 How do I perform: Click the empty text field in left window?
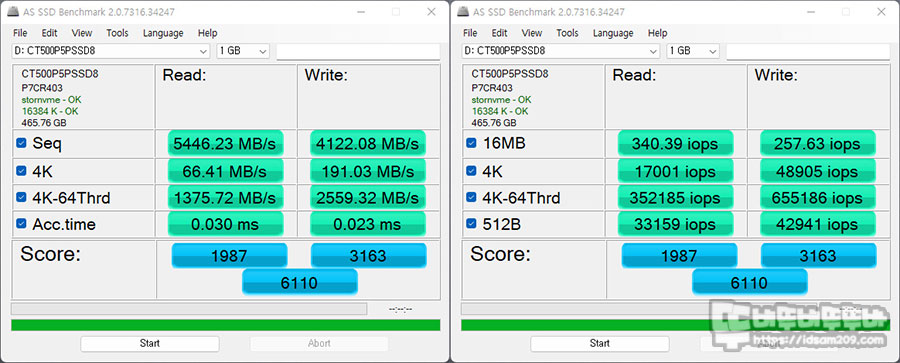(358, 51)
